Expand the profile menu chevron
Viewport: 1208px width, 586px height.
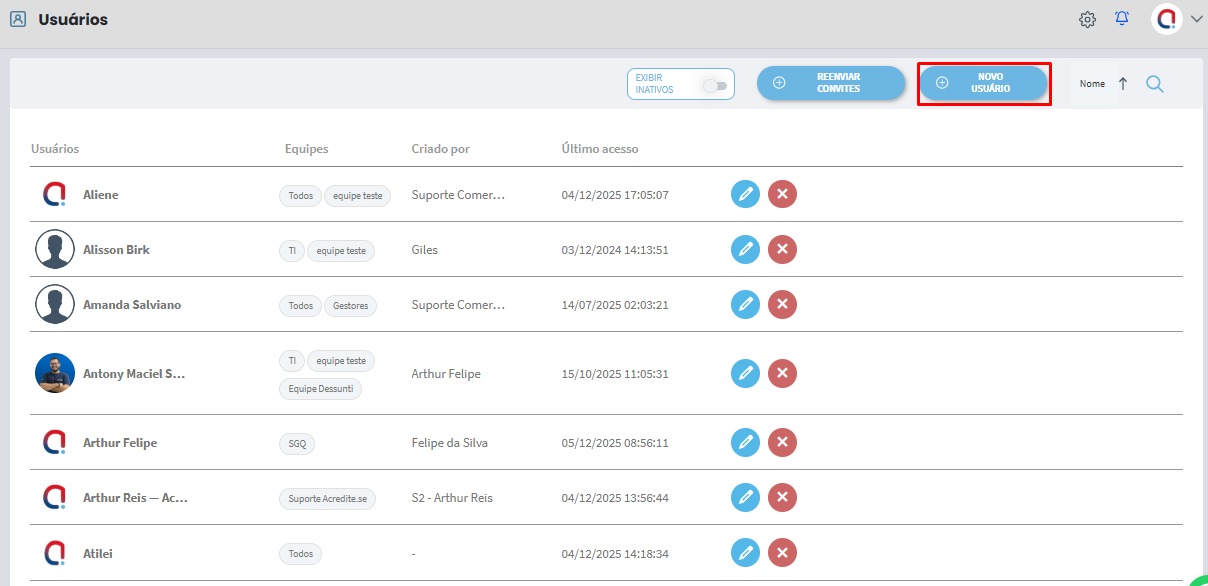[1197, 19]
